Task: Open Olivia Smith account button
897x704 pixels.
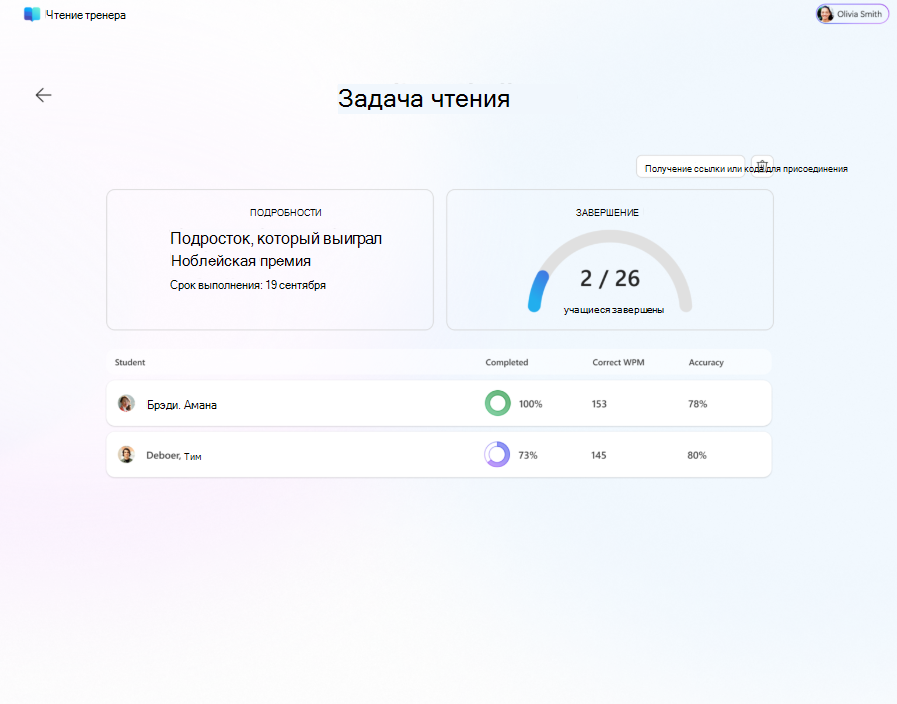Action: (852, 14)
